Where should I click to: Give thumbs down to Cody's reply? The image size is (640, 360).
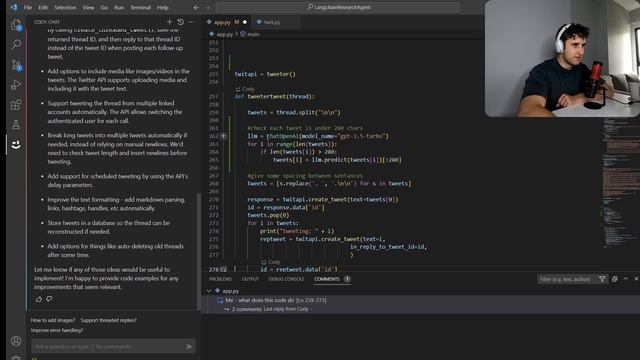click(49, 299)
